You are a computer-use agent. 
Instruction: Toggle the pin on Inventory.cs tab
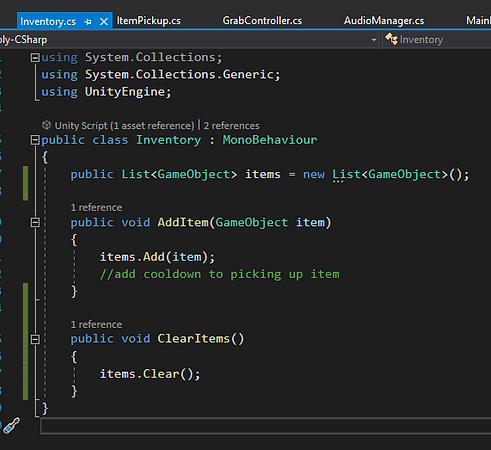click(x=88, y=22)
